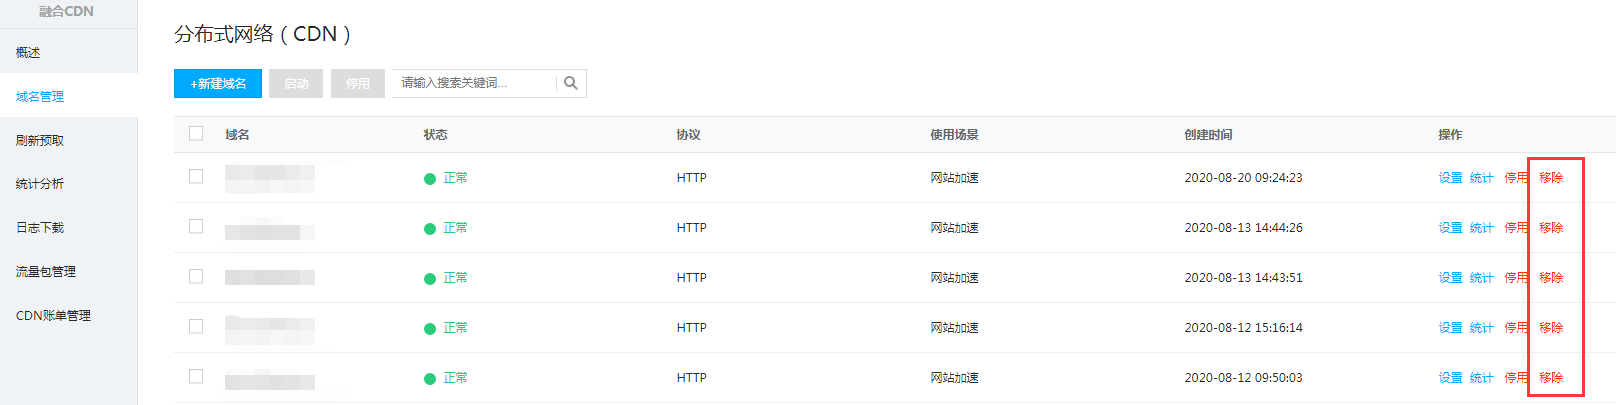
Task: Click 设置 for row 2020-08-13 14:44:26
Action: click(1450, 228)
